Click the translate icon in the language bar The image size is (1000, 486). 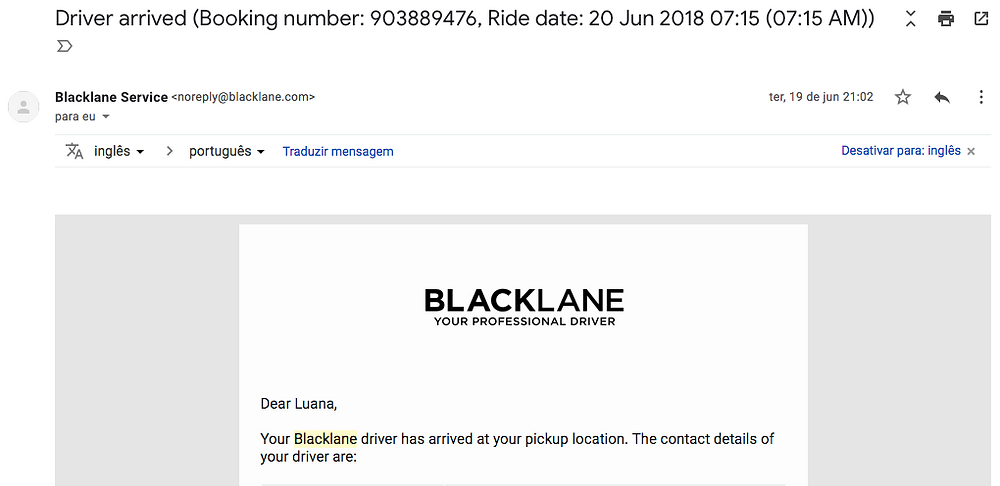(x=75, y=151)
